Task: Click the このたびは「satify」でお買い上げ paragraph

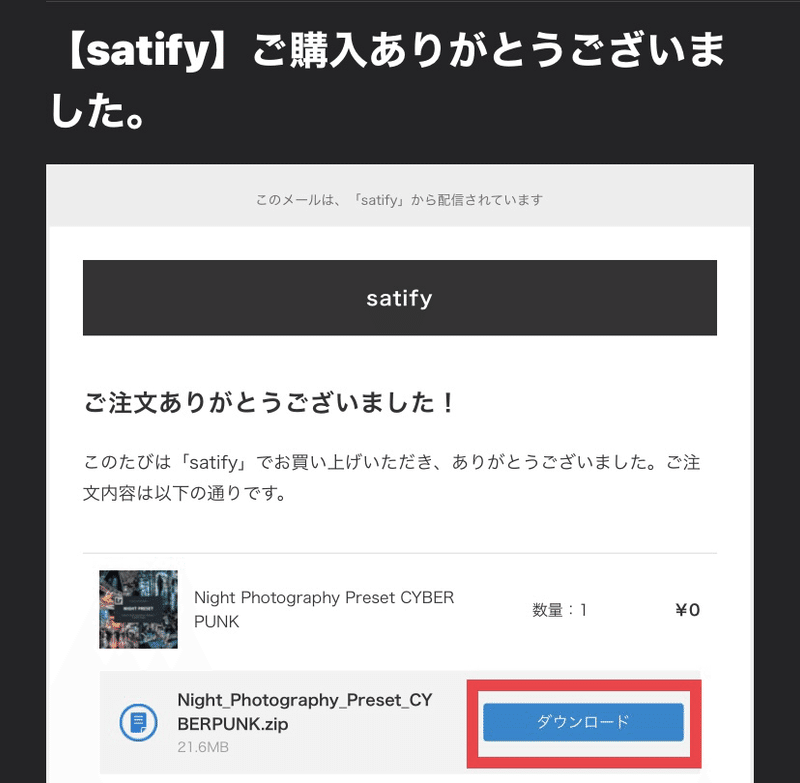Action: 391,477
